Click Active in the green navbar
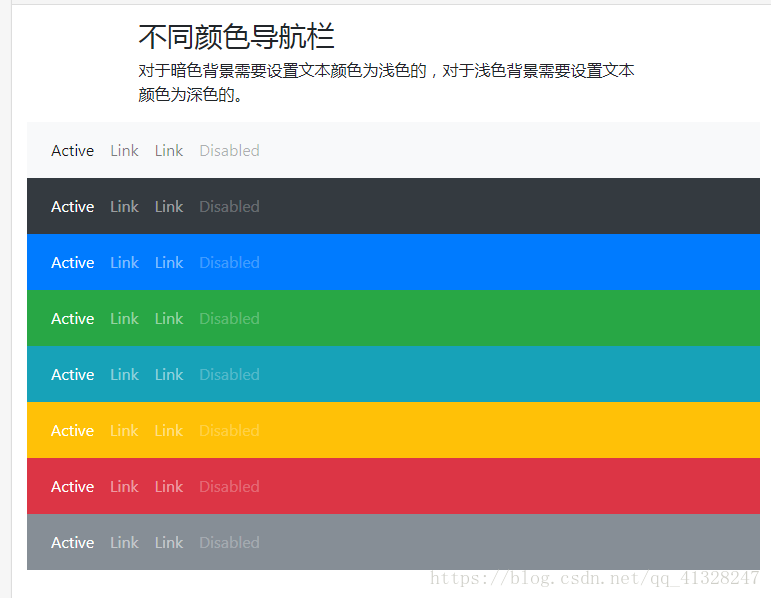This screenshot has height=598, width=771. (72, 319)
